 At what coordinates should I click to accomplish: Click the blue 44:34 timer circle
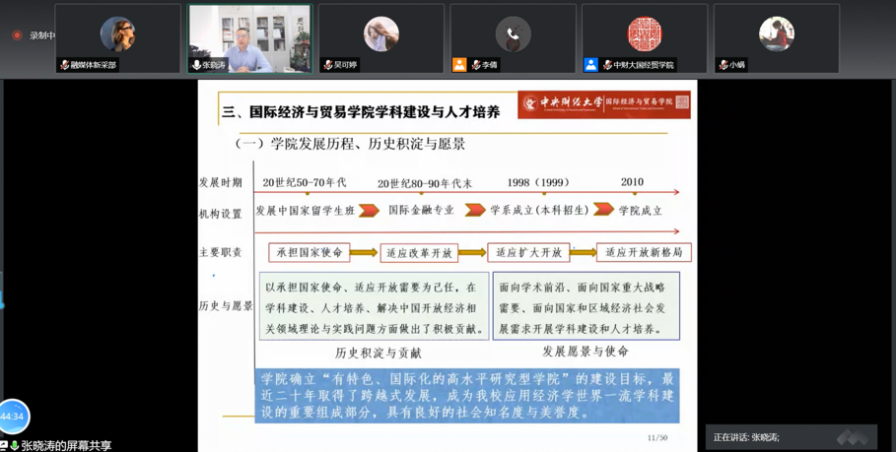pos(12,416)
